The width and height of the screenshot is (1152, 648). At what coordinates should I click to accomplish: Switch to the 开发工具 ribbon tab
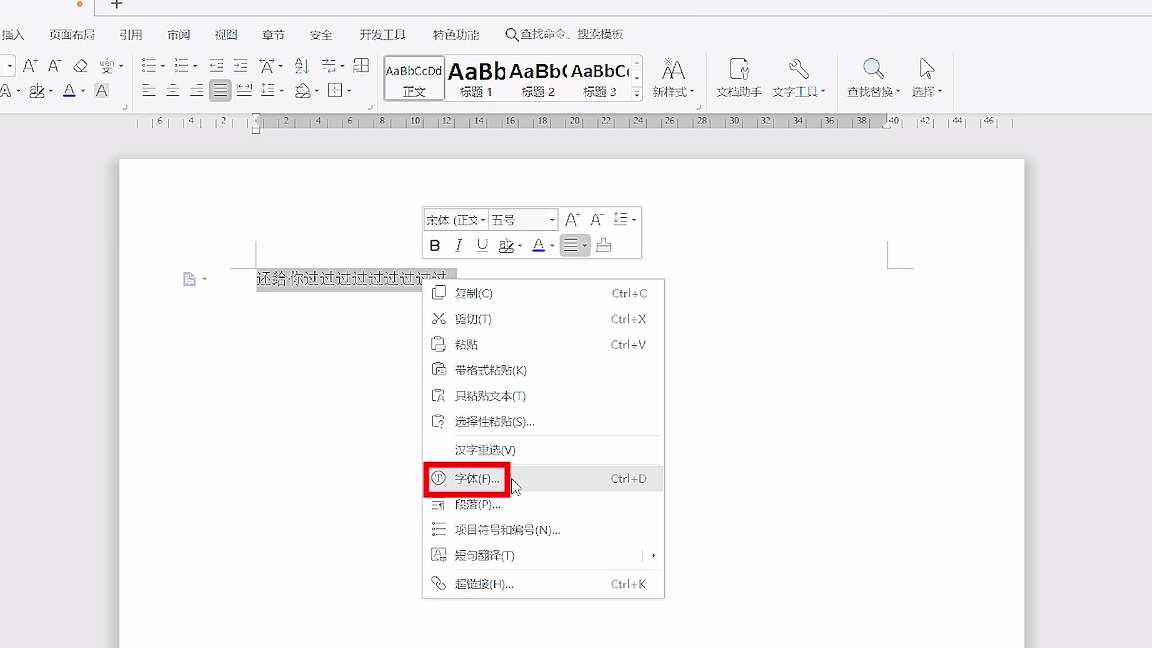pyautogui.click(x=383, y=35)
